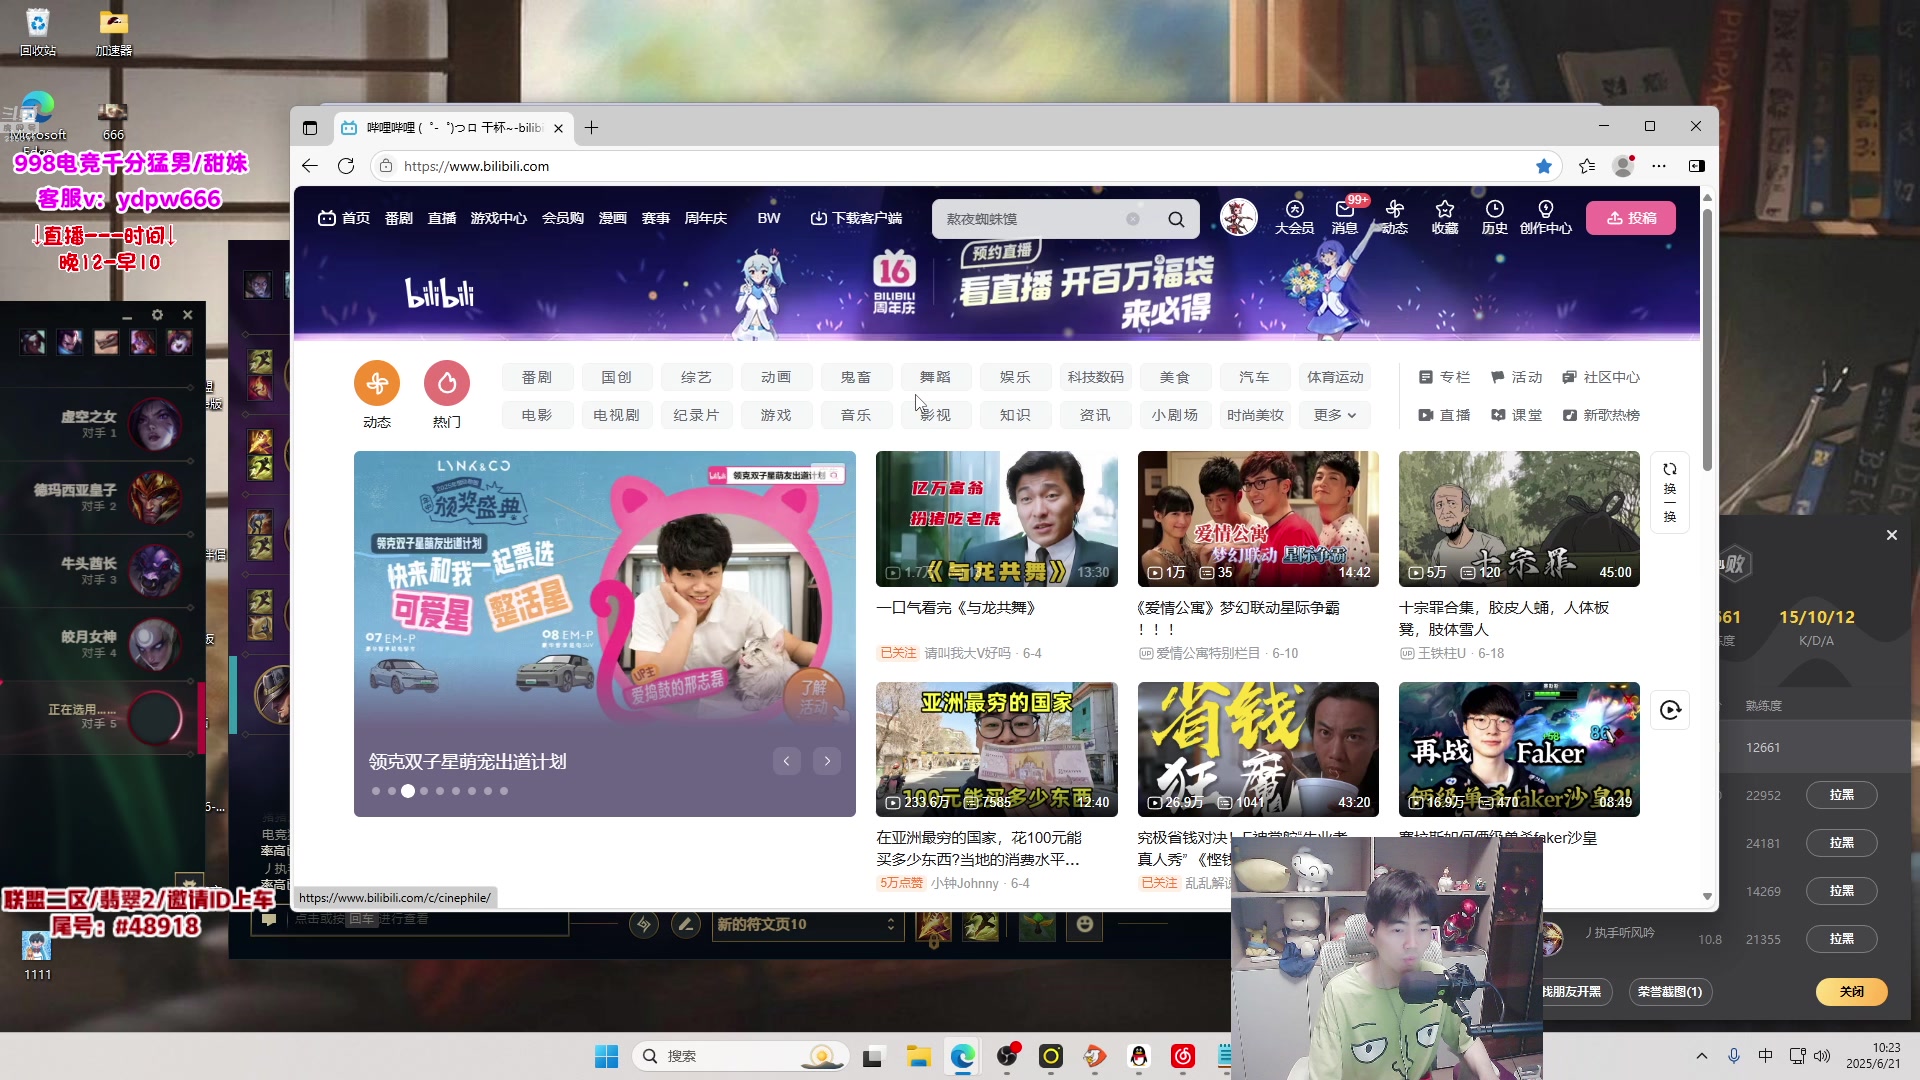Open File Explorer from the taskbar
The image size is (1920, 1080).
(918, 1056)
